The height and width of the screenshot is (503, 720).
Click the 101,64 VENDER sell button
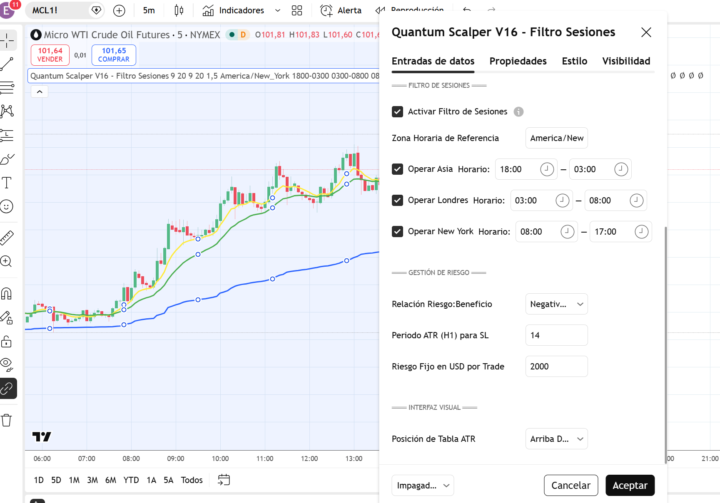[50, 55]
